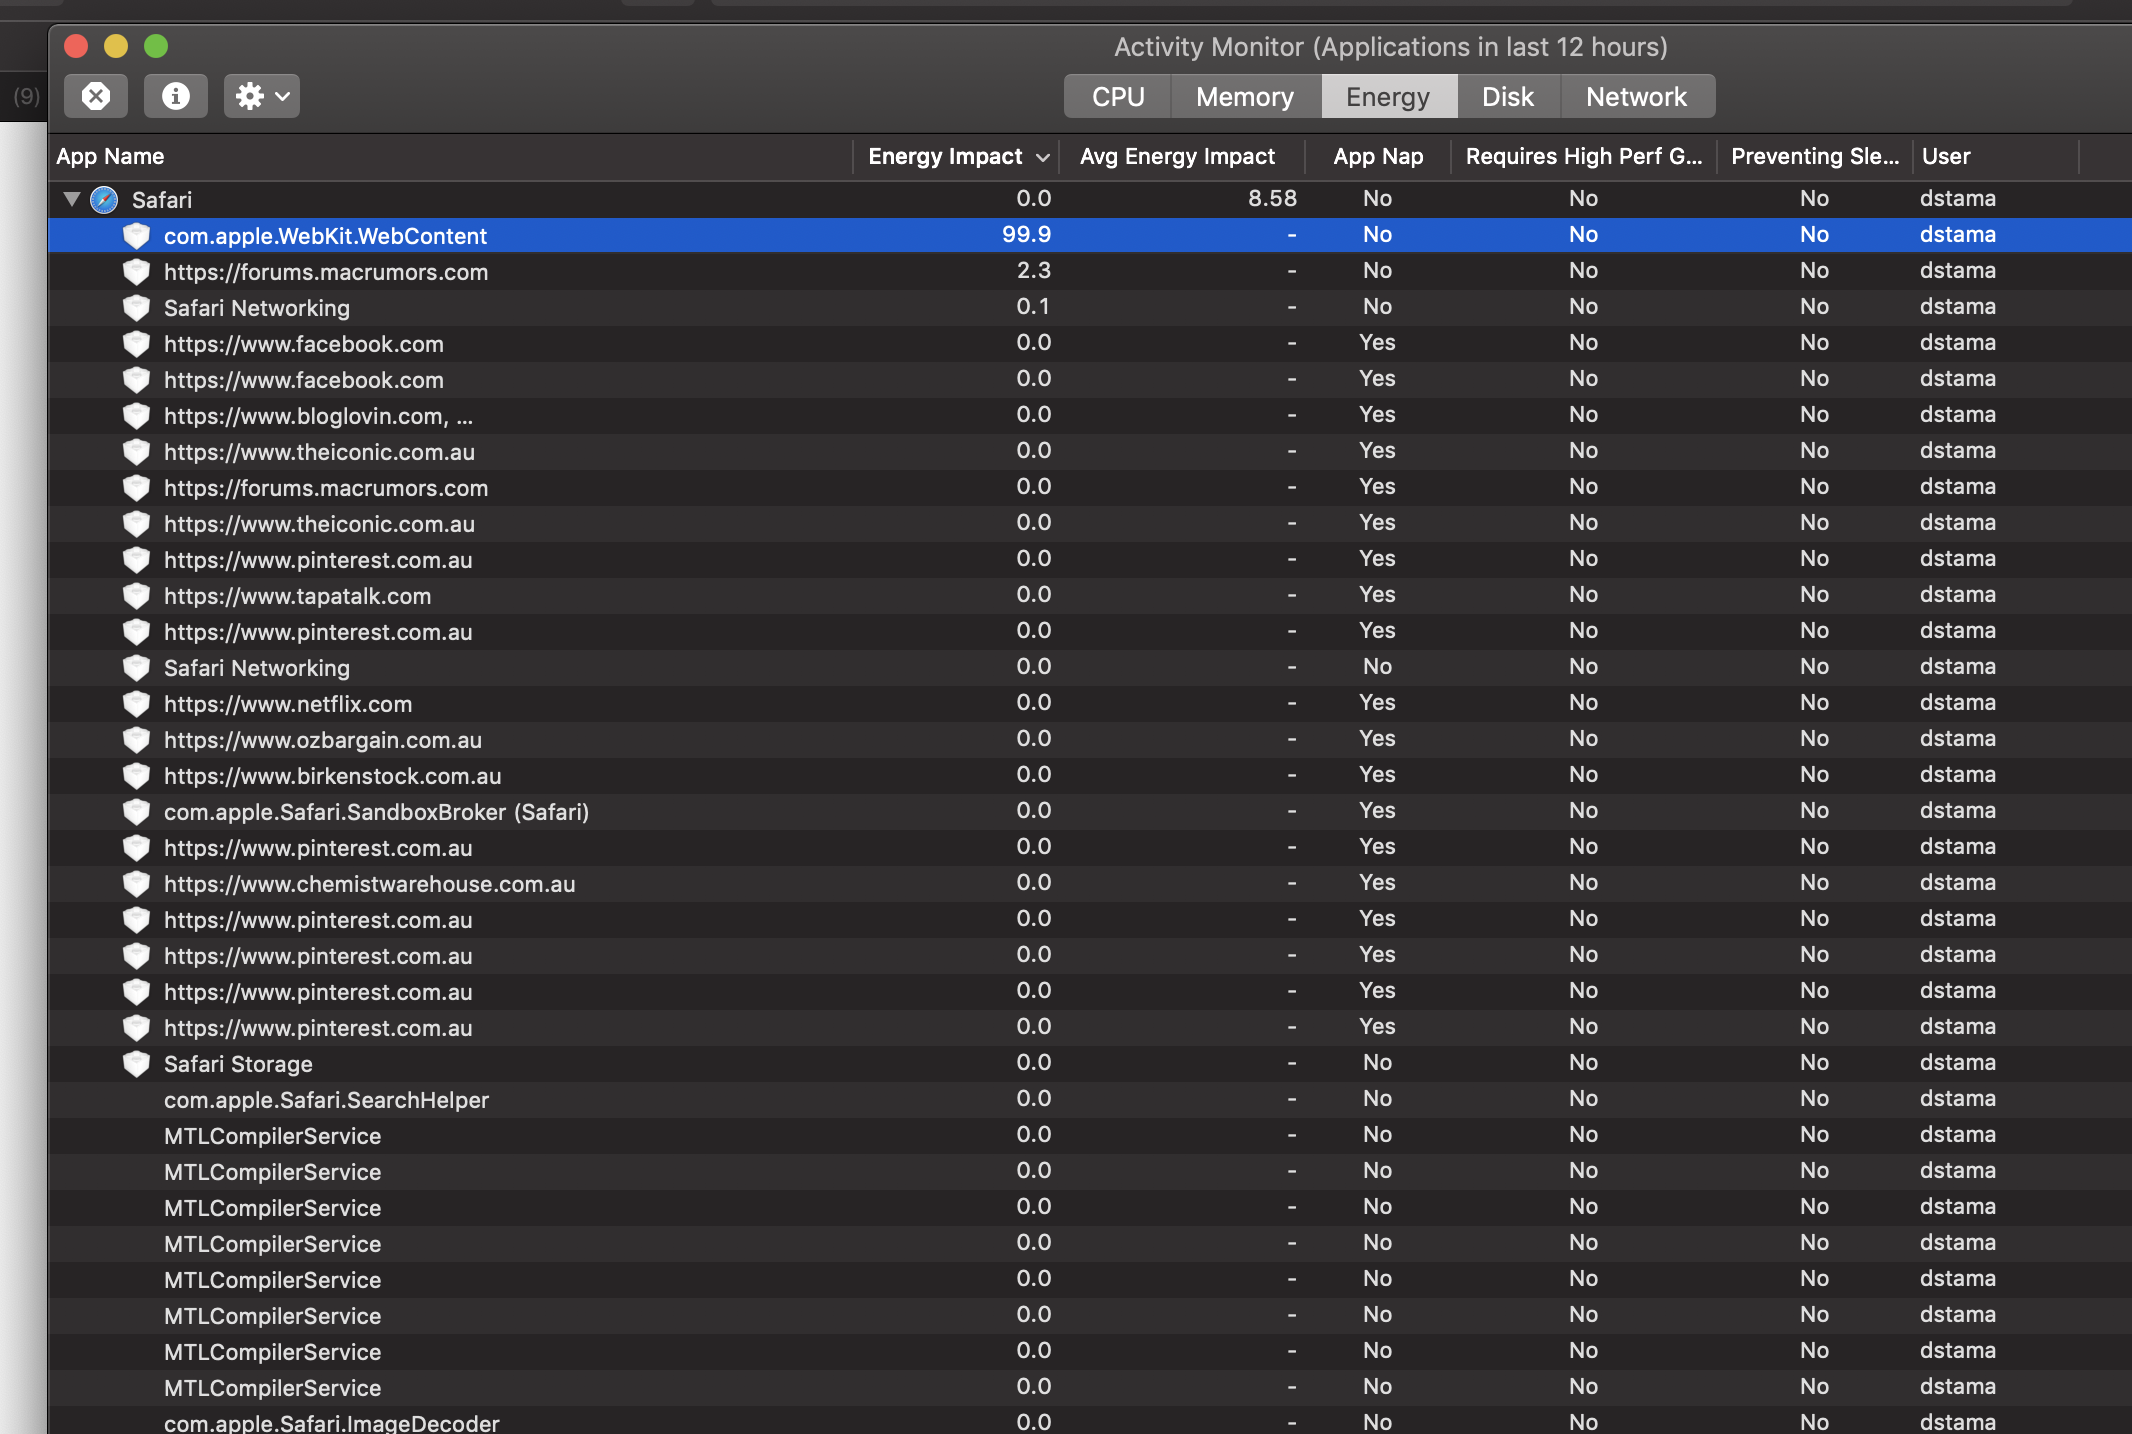Sort by Avg Energy Impact column
The height and width of the screenshot is (1434, 2132).
coord(1182,157)
